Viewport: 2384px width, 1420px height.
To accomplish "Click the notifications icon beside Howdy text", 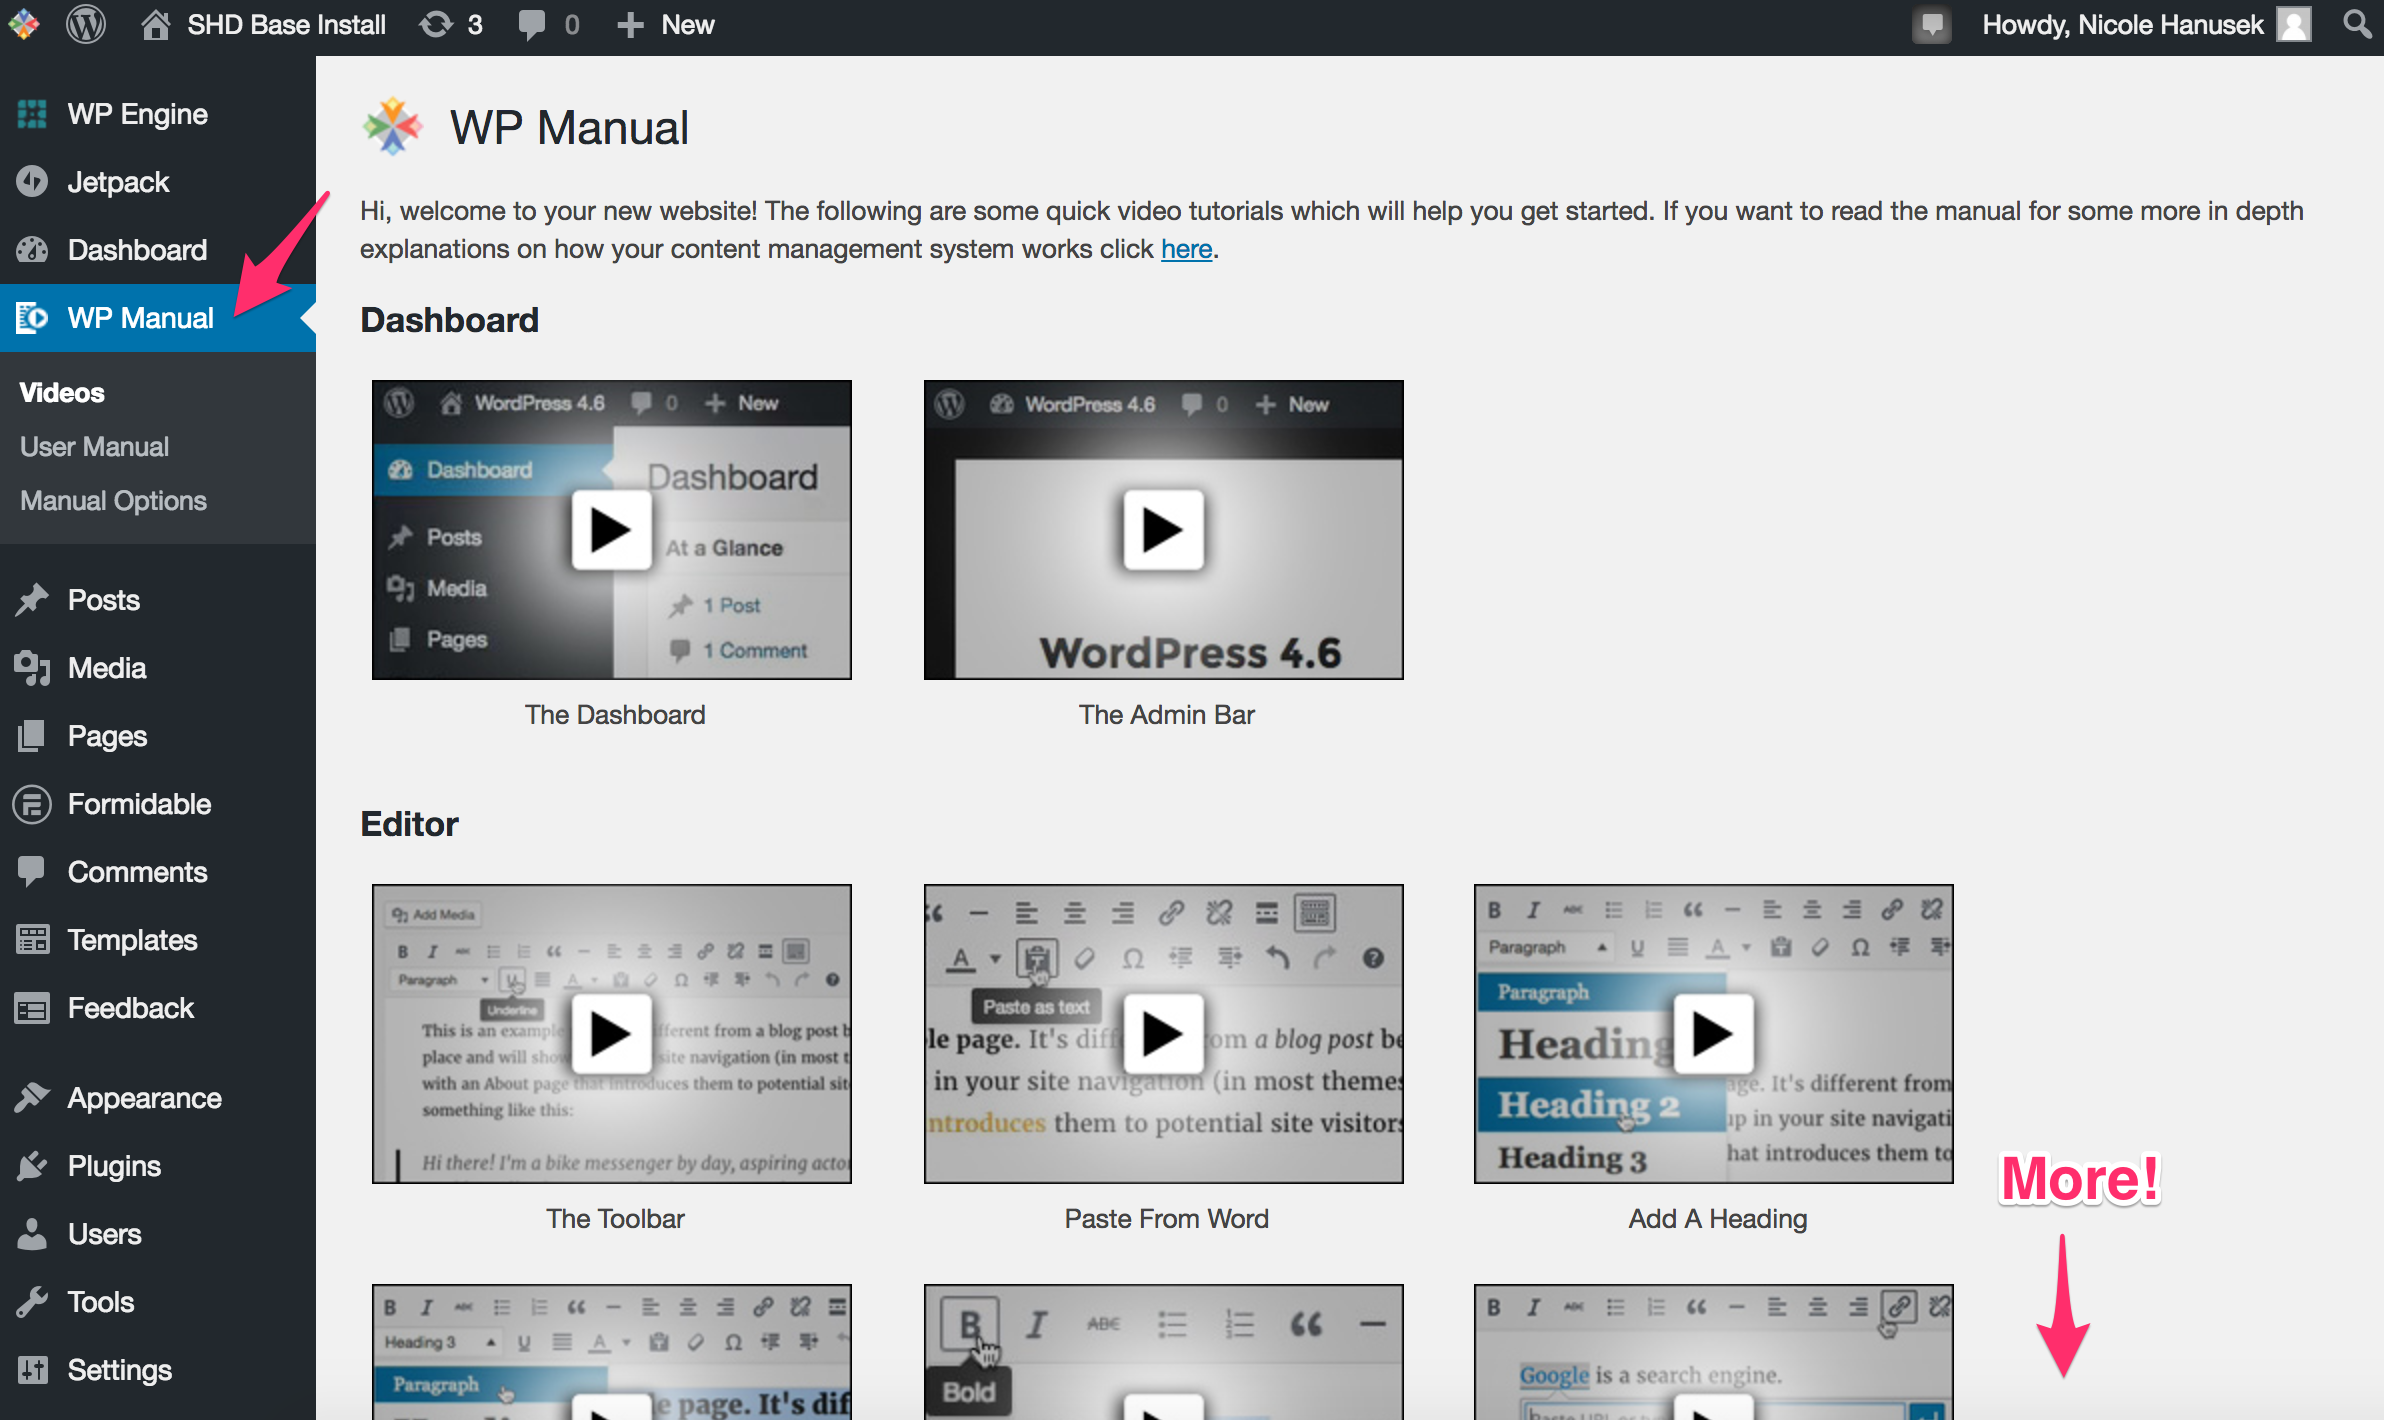I will 1932,24.
